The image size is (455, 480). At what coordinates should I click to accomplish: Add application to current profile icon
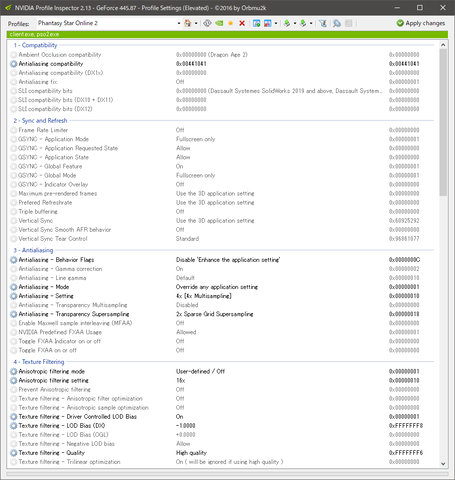(x=256, y=23)
